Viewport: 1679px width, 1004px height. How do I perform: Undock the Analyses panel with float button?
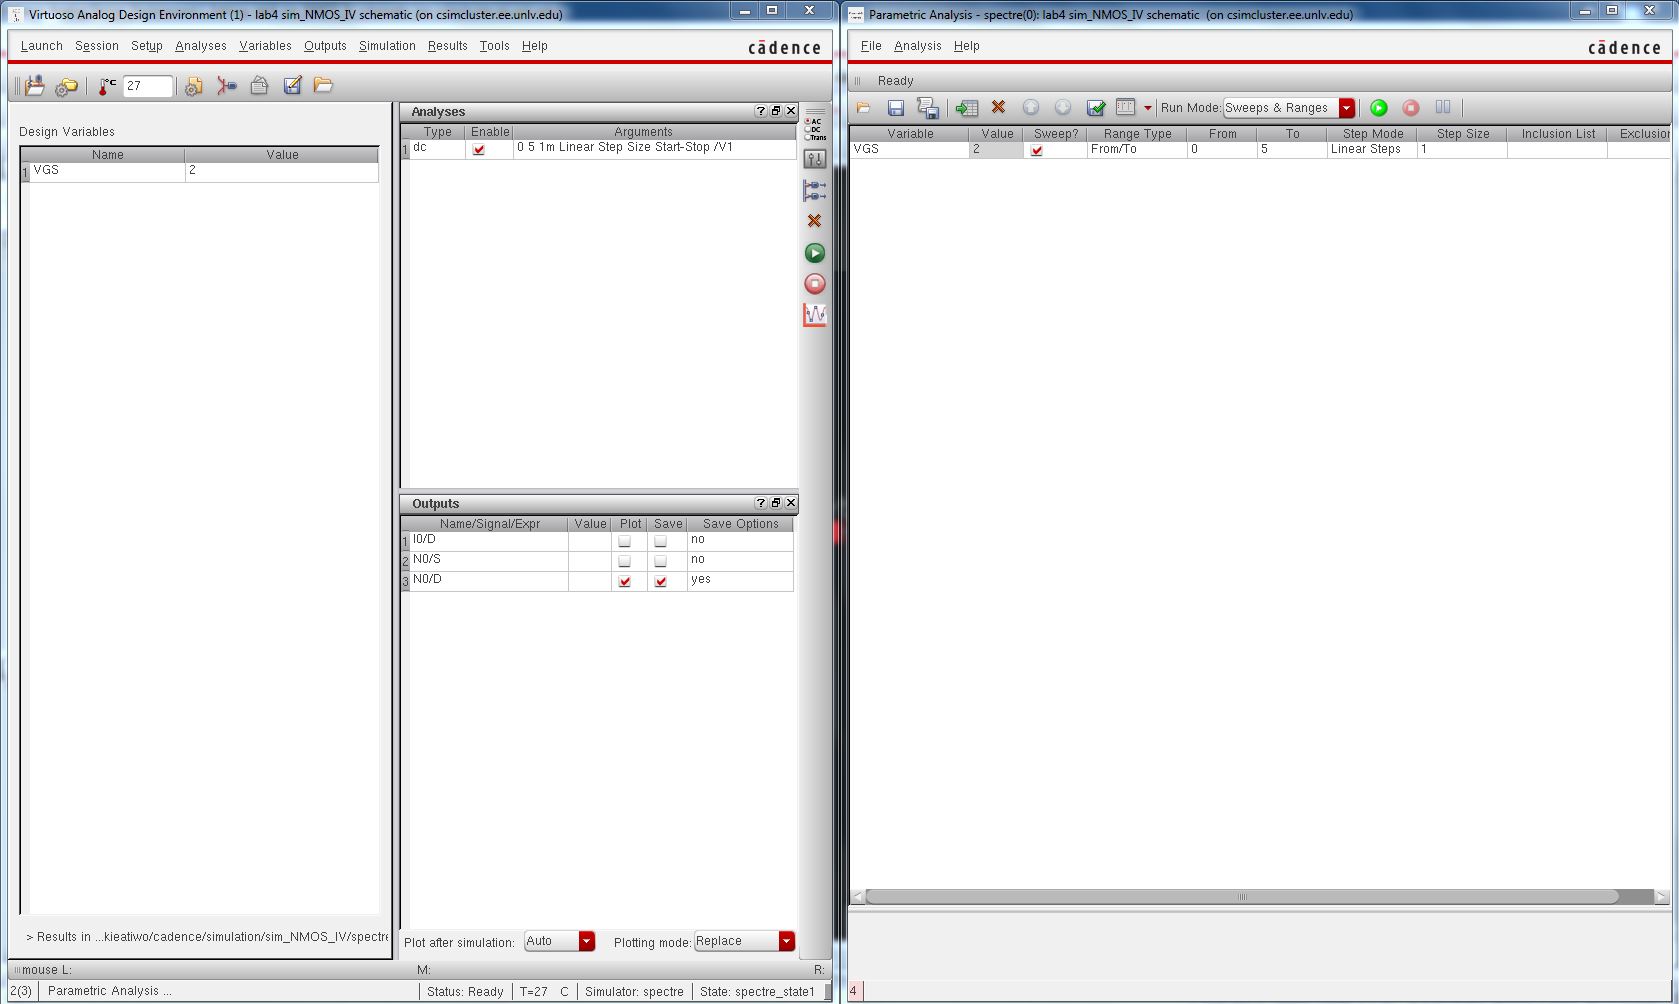(775, 111)
